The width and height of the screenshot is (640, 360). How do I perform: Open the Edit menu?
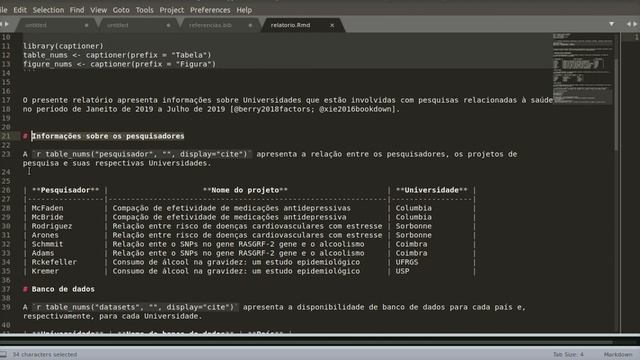[20, 10]
